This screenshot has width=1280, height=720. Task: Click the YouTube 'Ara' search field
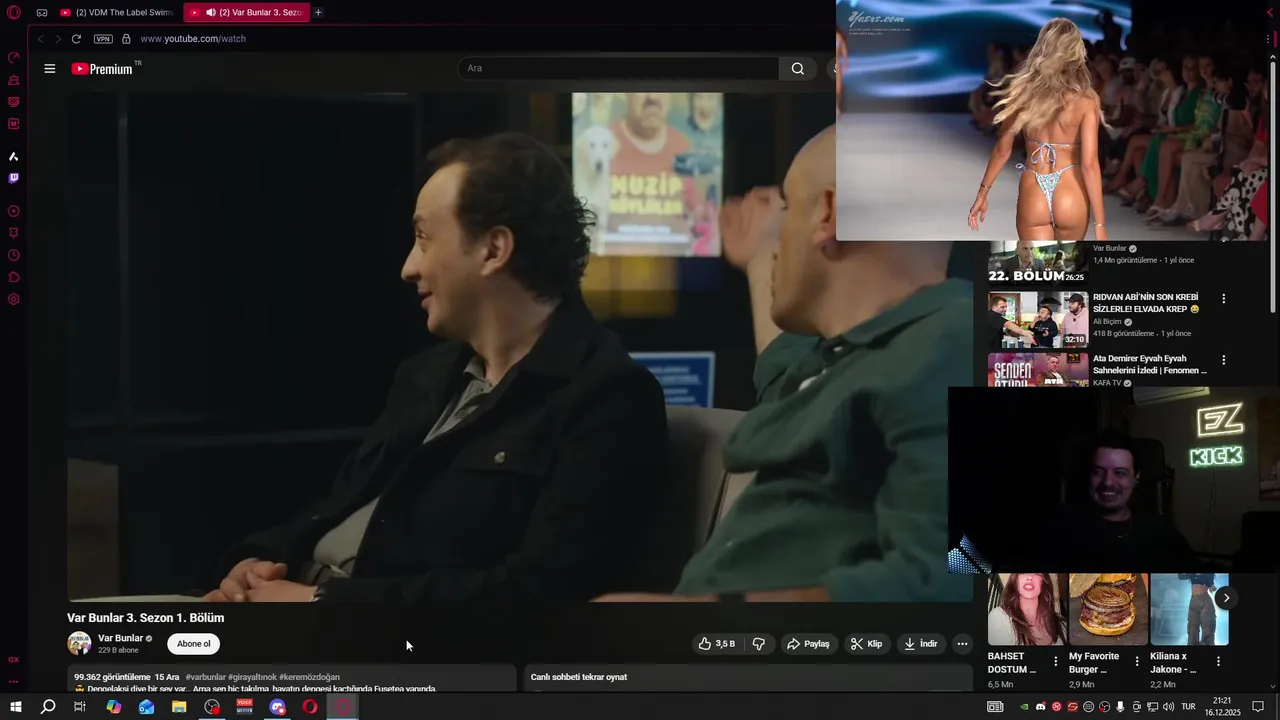coord(618,69)
